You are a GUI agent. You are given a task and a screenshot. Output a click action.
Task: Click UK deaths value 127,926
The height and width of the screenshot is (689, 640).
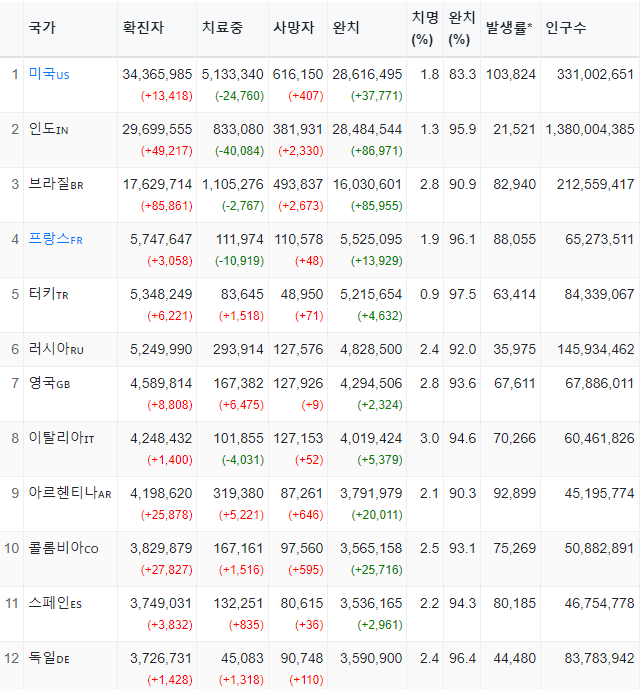tap(298, 383)
